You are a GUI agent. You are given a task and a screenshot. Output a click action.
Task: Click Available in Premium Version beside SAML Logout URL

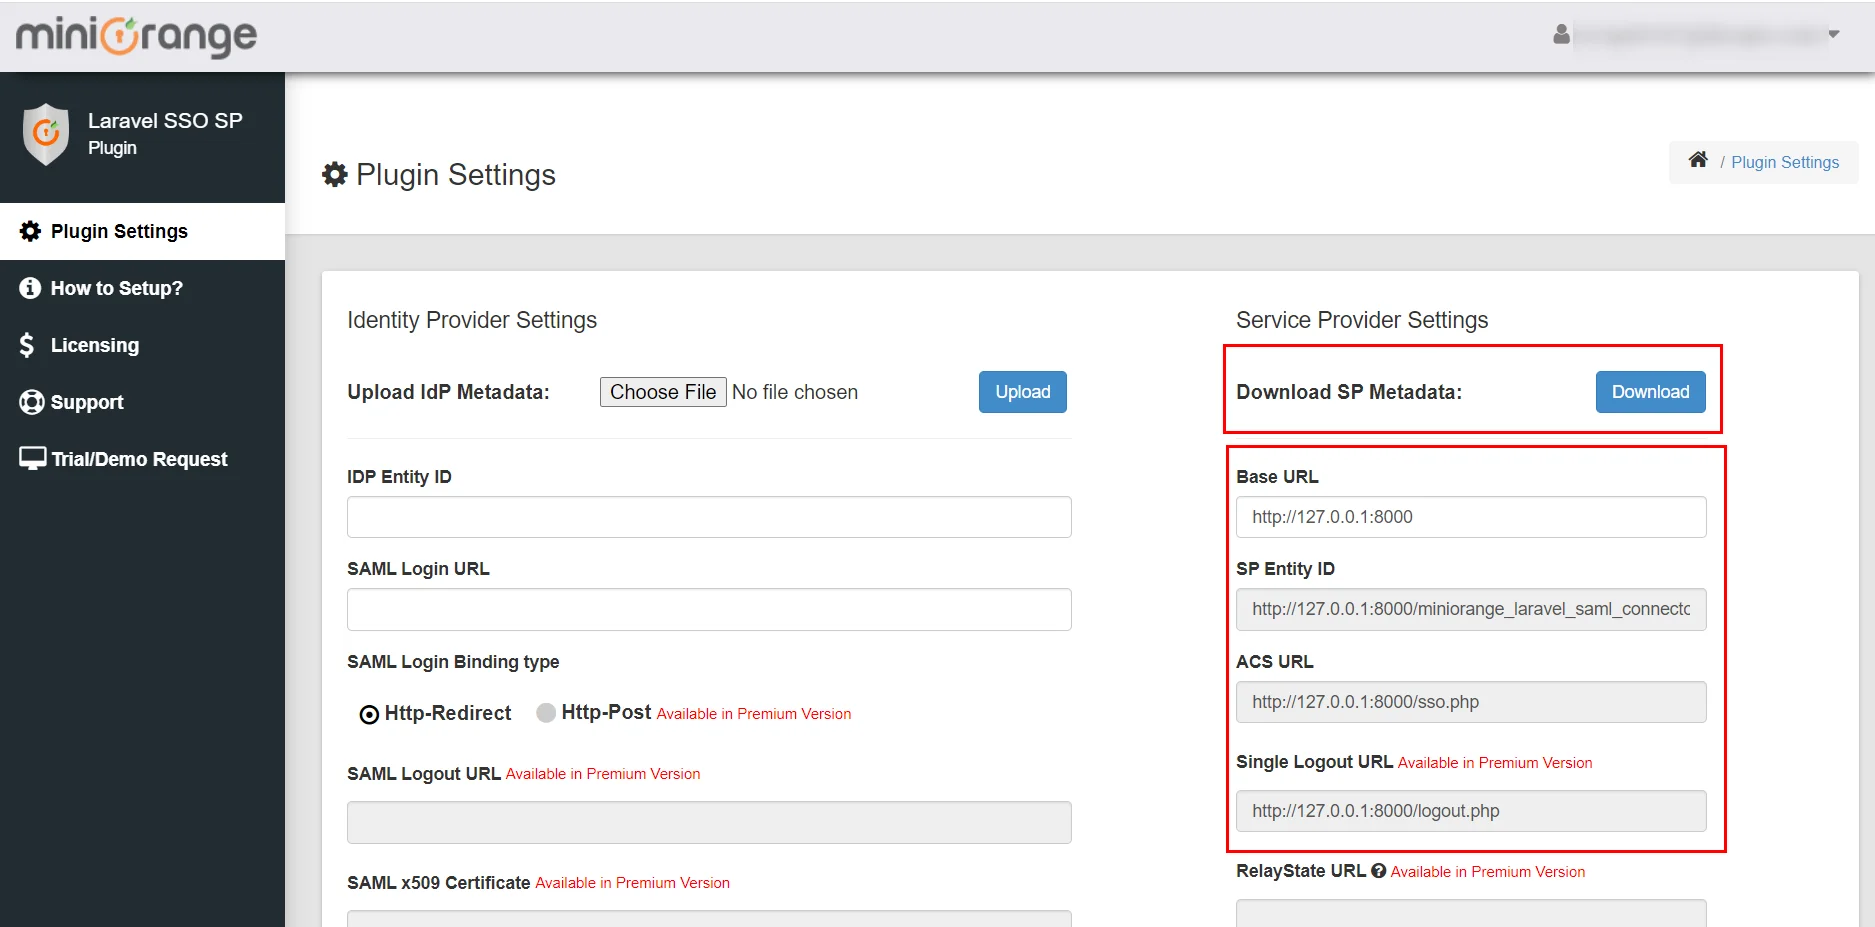(x=603, y=774)
